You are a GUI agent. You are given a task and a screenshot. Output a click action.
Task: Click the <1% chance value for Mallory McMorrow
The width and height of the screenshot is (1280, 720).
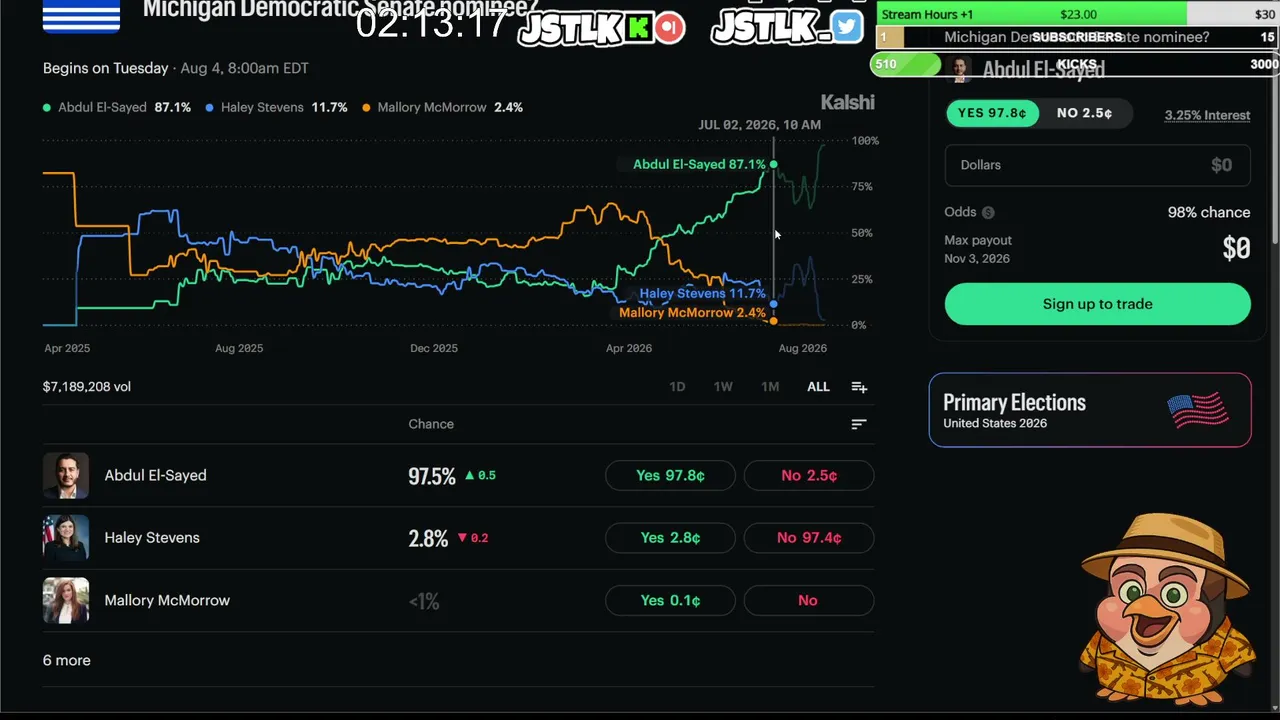coord(424,601)
